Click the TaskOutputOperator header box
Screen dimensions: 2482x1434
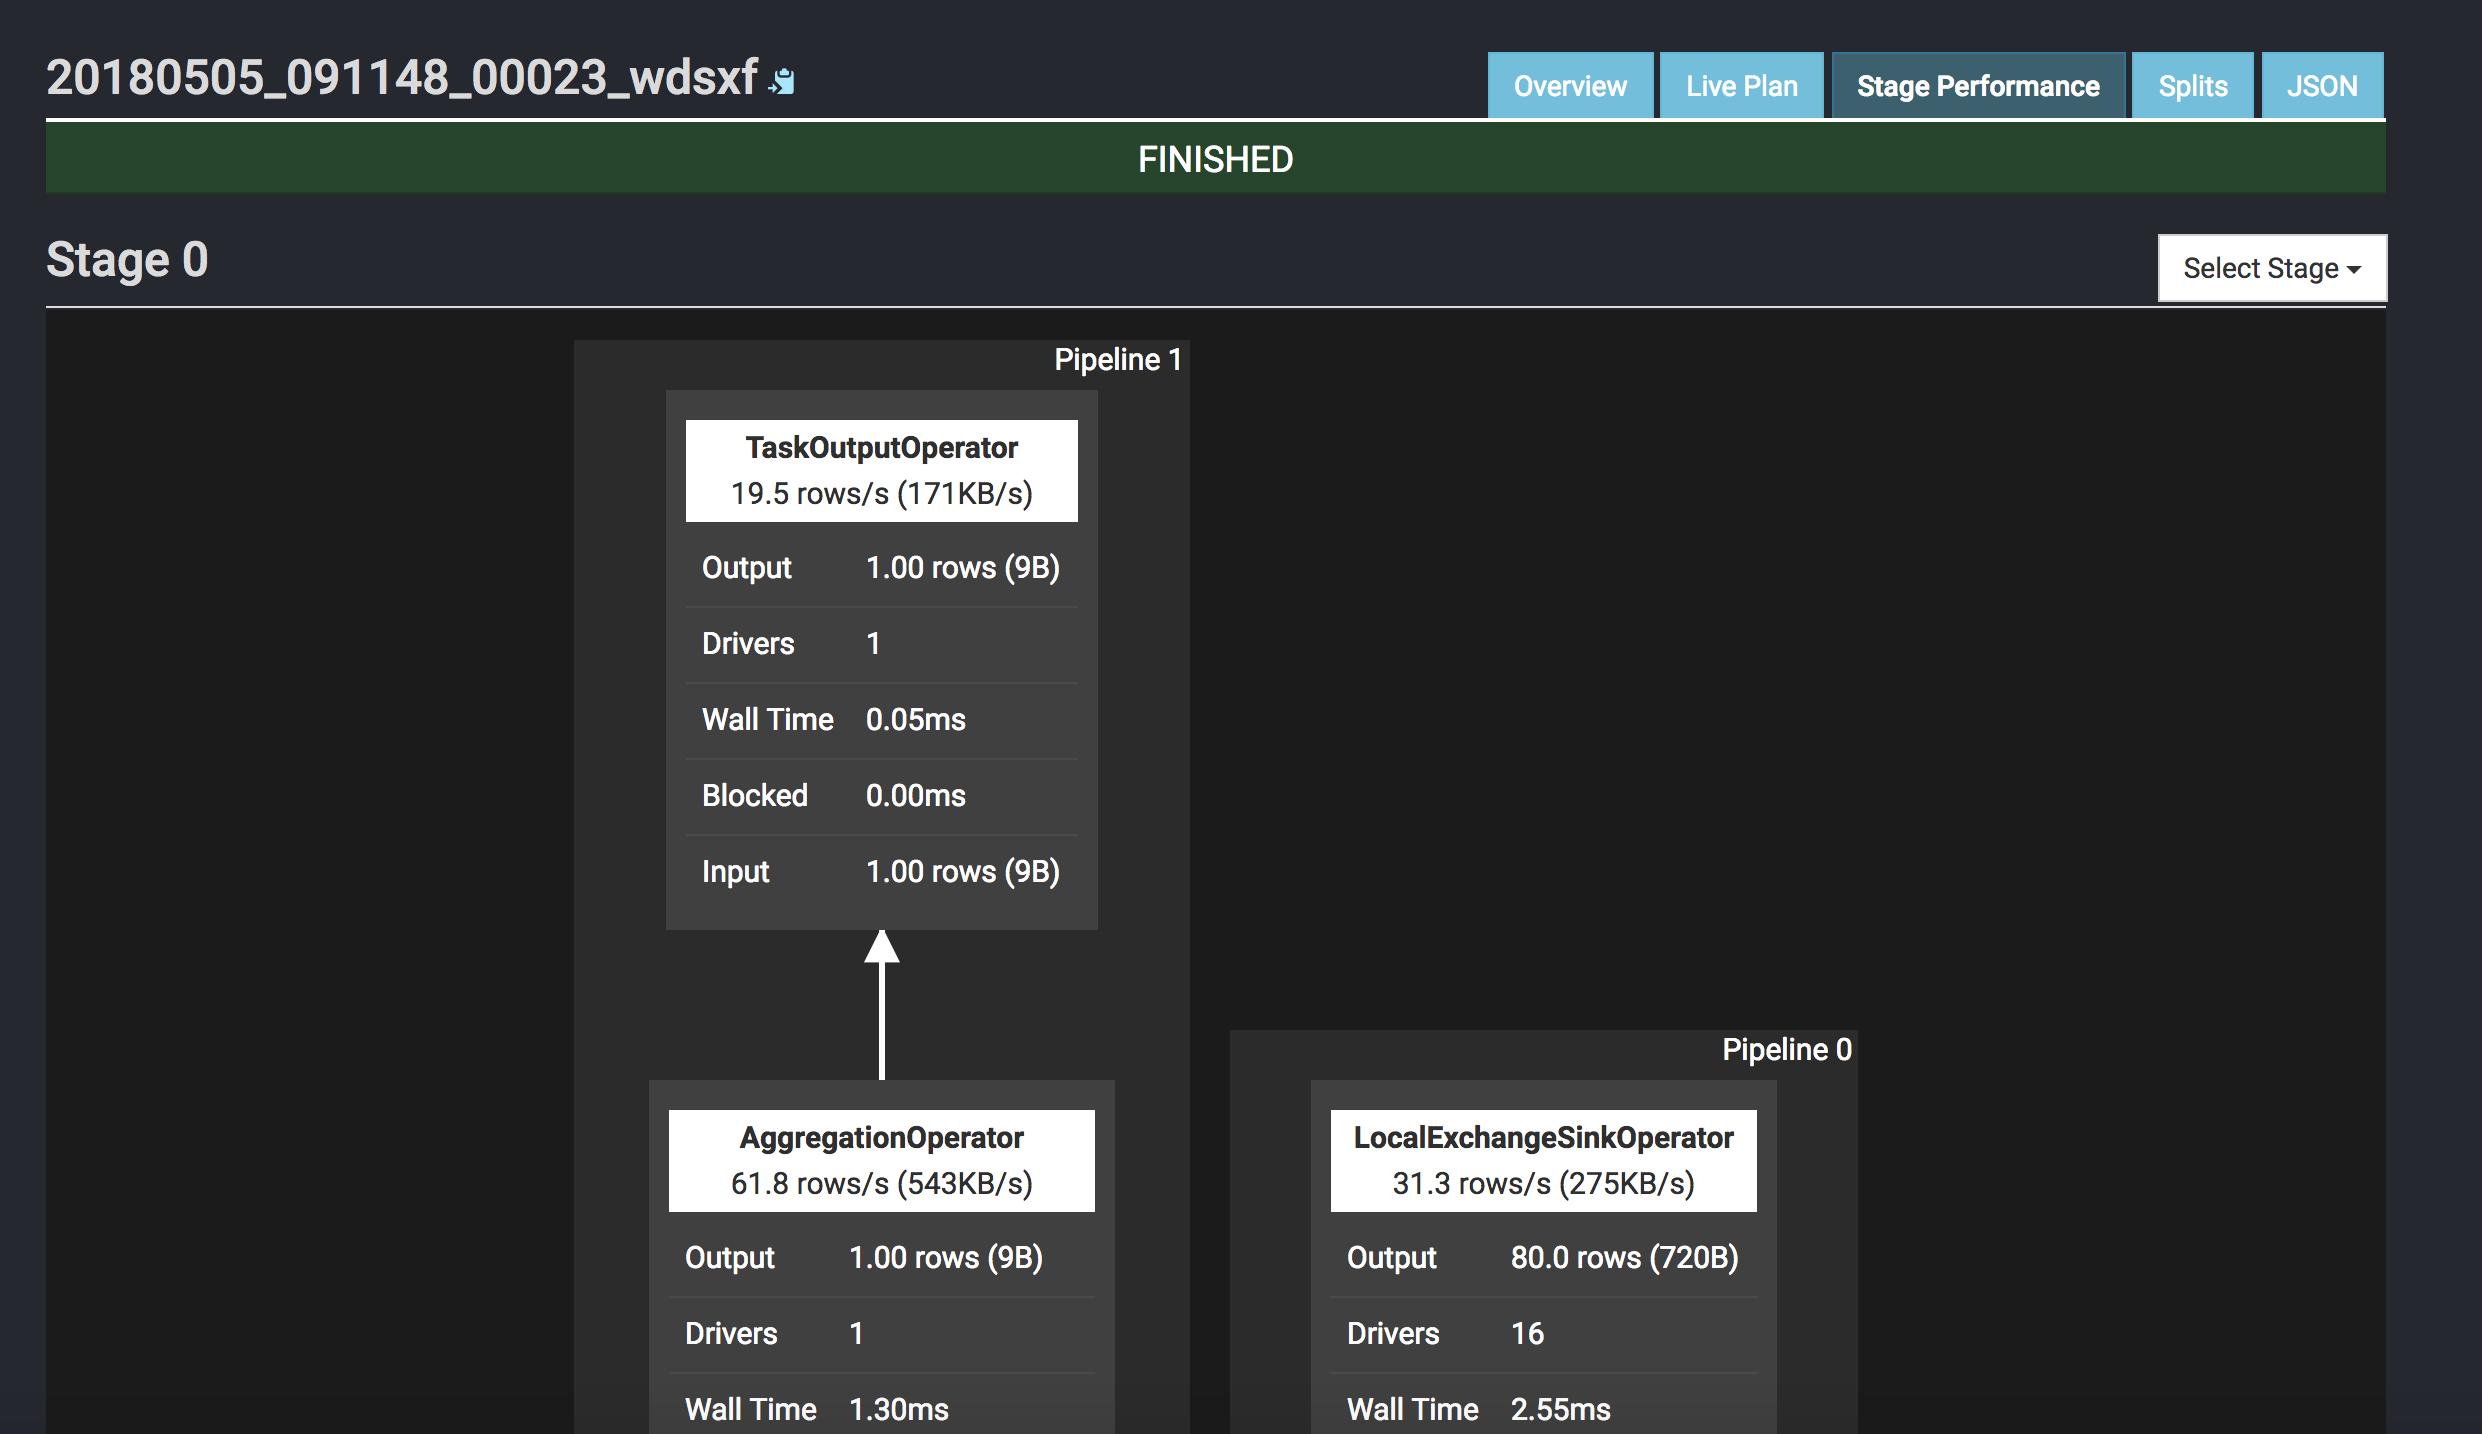click(x=881, y=470)
